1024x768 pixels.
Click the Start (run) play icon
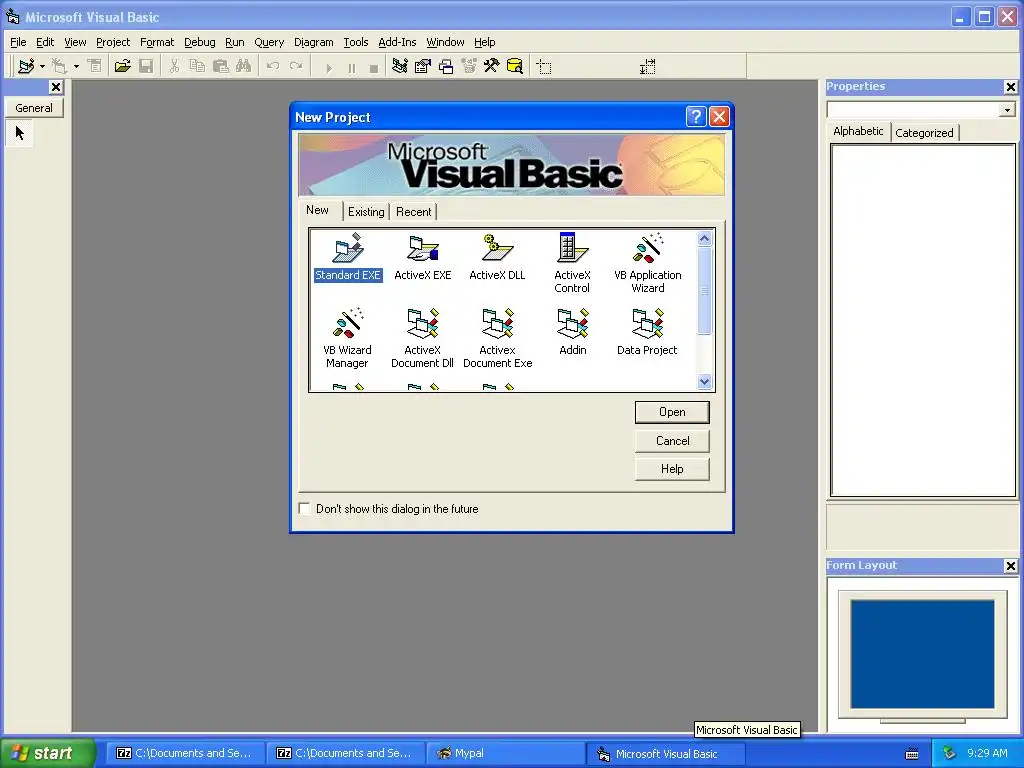pyautogui.click(x=328, y=67)
